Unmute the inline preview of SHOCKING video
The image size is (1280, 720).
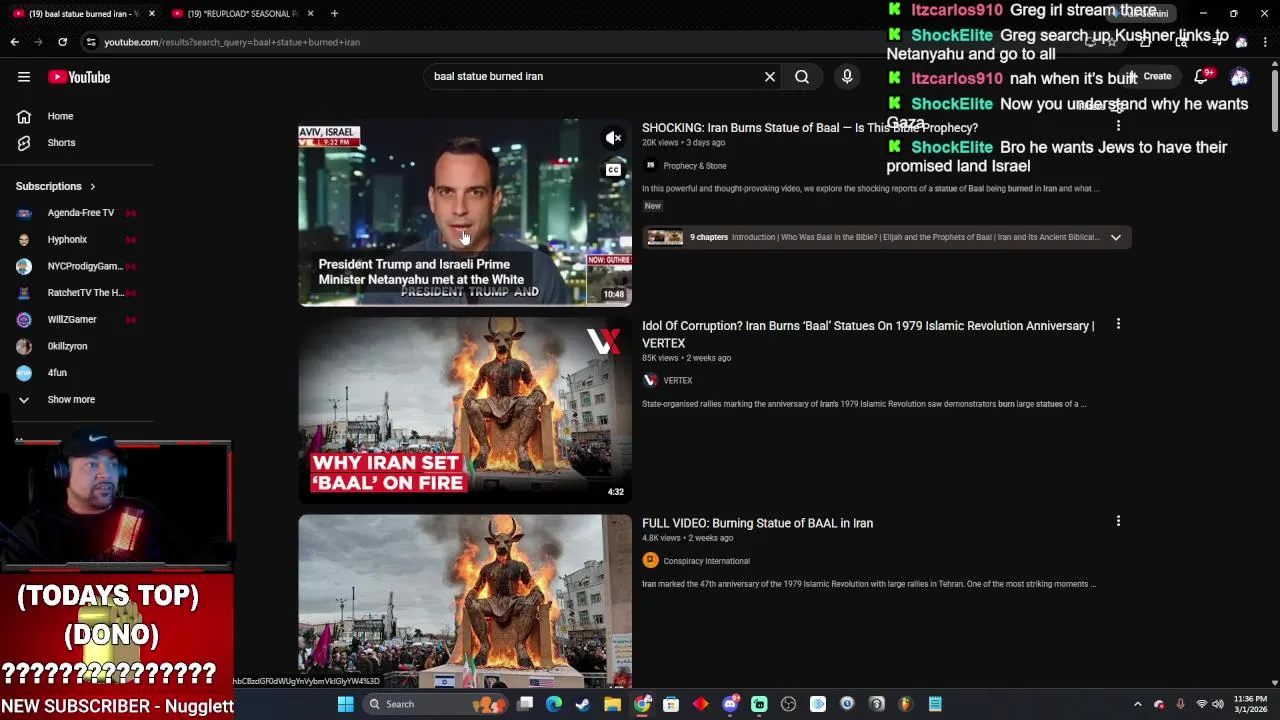pyautogui.click(x=613, y=138)
